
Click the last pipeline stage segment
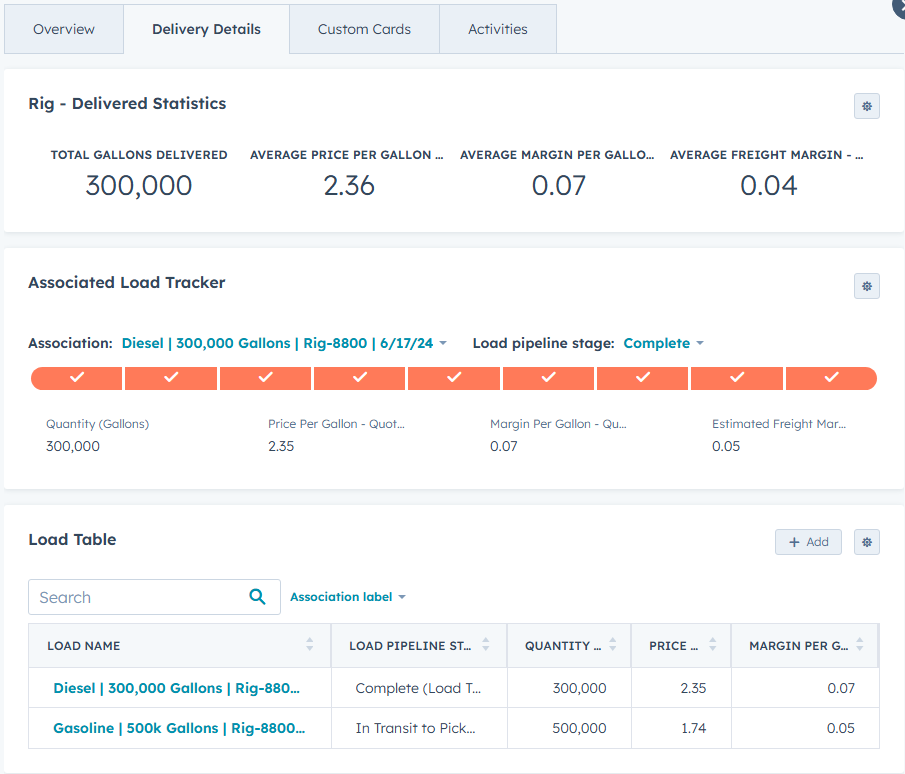[831, 378]
